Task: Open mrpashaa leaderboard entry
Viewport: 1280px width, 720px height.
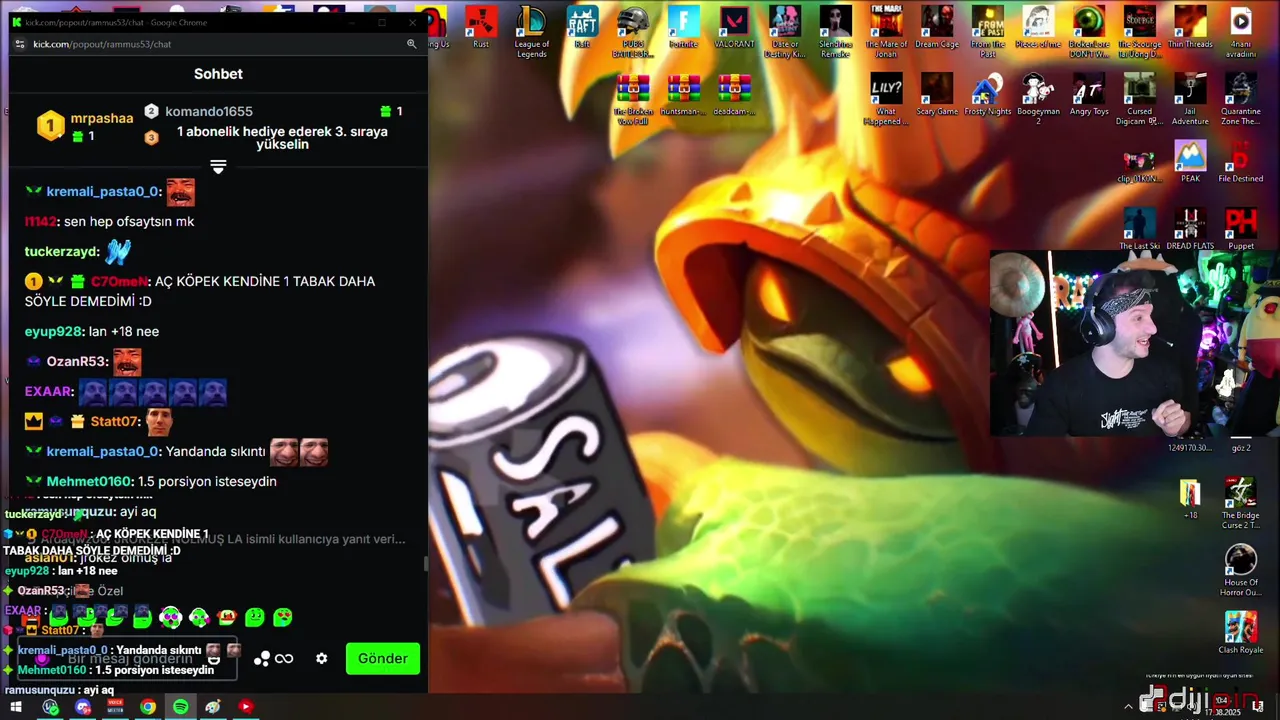Action: point(85,125)
